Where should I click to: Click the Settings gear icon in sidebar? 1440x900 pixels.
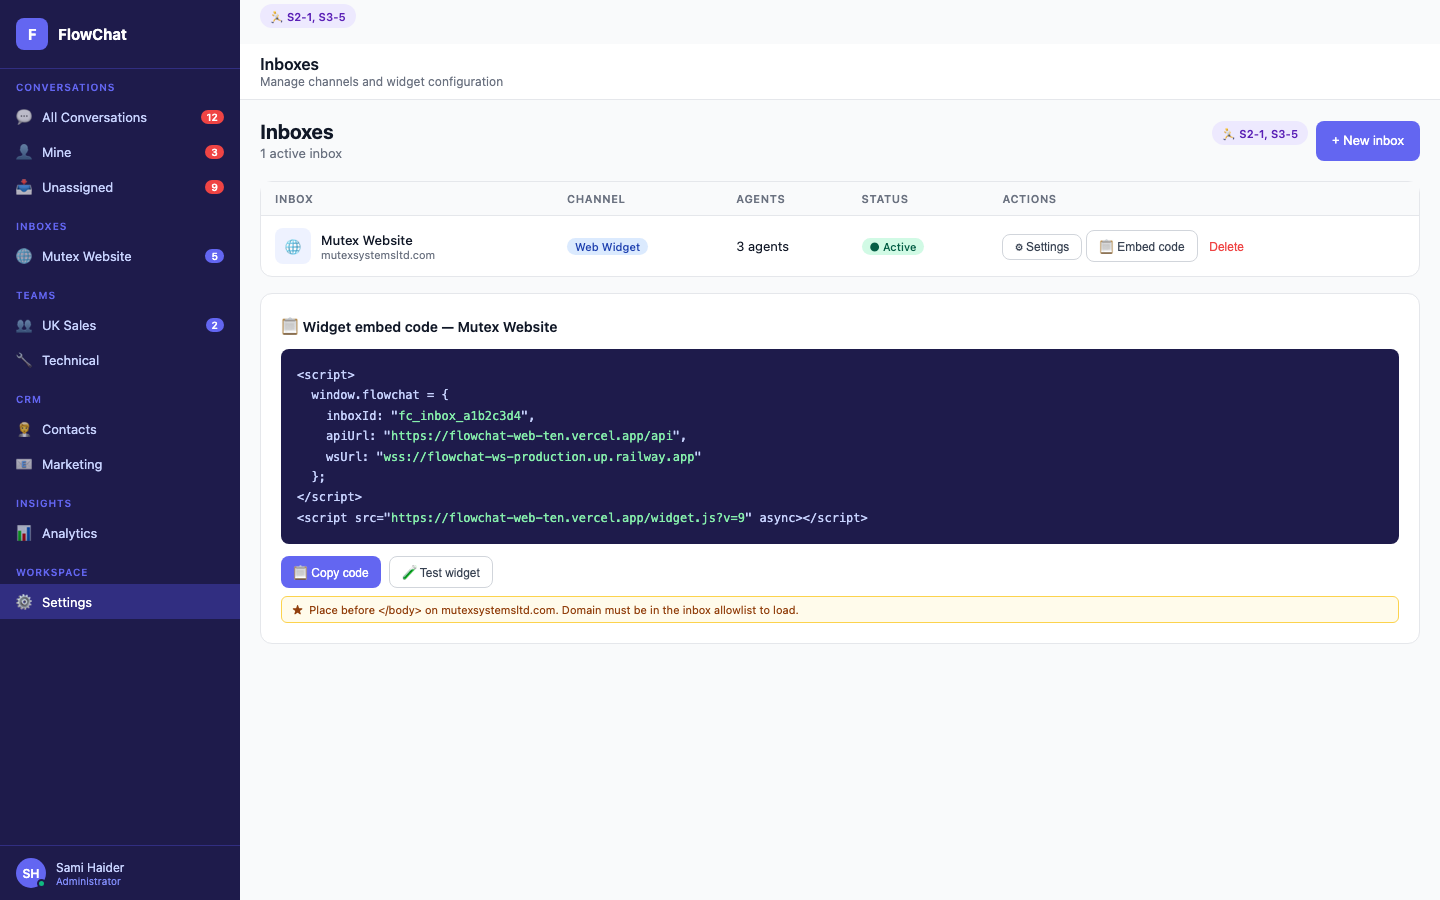tap(24, 602)
